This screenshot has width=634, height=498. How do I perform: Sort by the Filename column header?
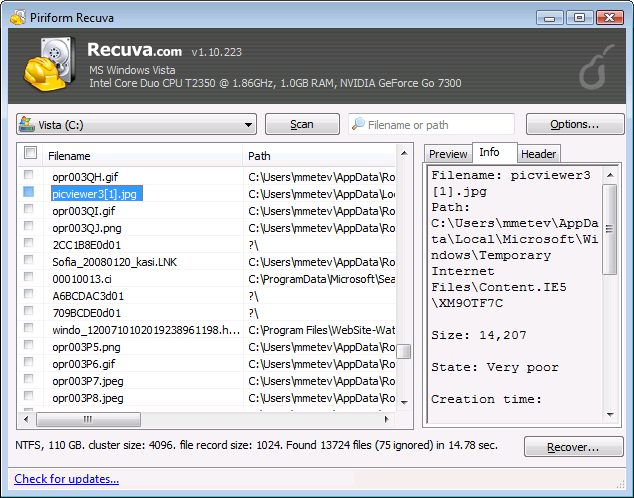142,156
